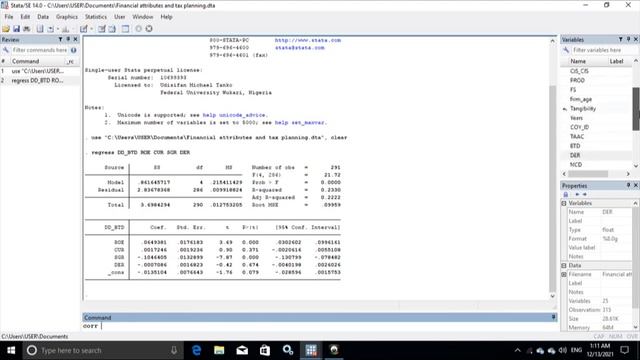Click the _rc column header in Review

coord(70,61)
